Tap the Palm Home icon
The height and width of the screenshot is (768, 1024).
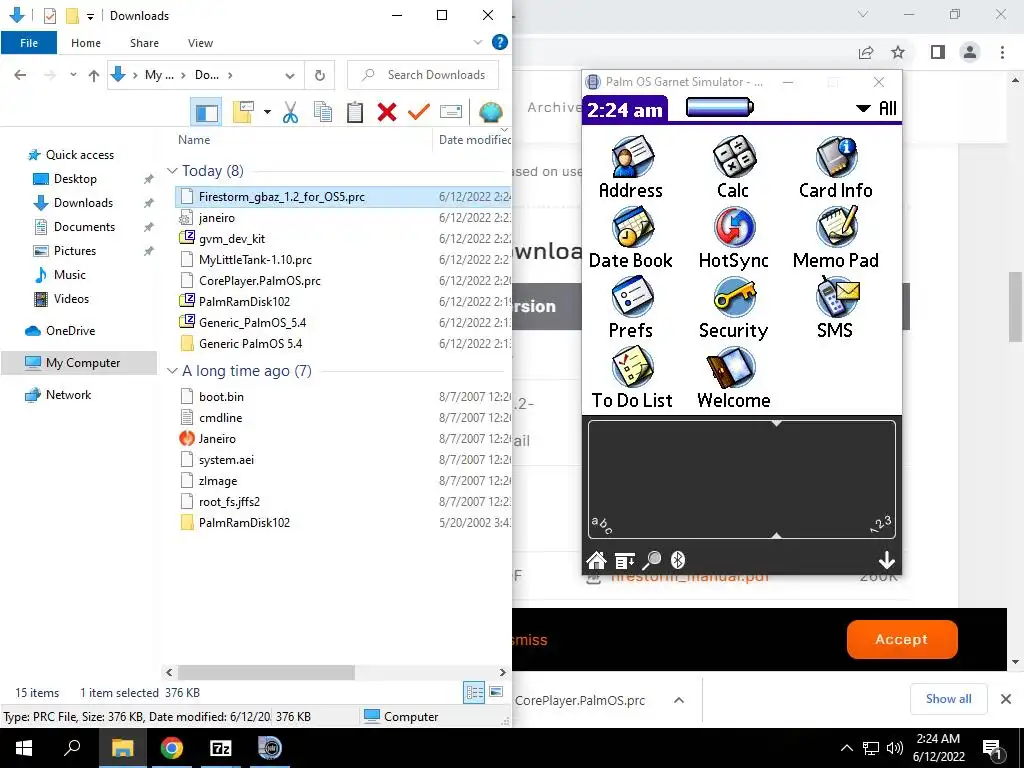click(x=596, y=560)
